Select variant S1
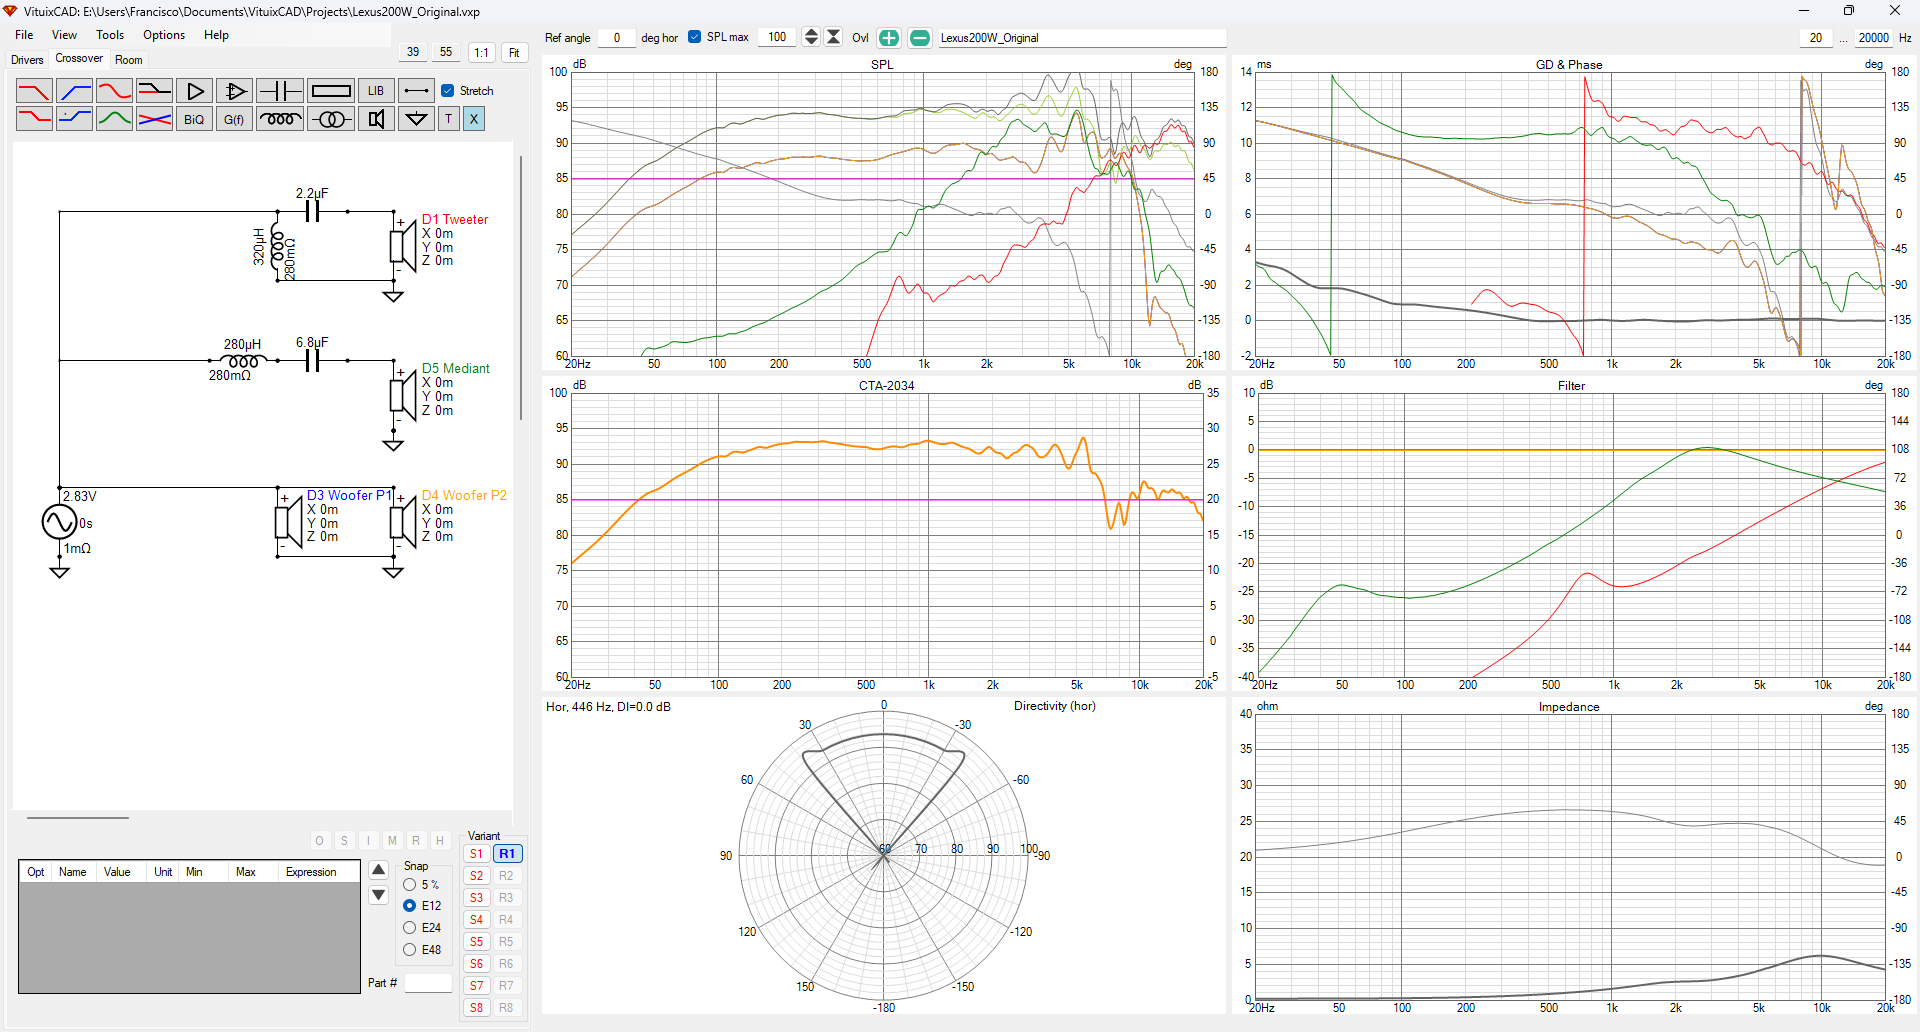Image resolution: width=1920 pixels, height=1032 pixels. [476, 854]
